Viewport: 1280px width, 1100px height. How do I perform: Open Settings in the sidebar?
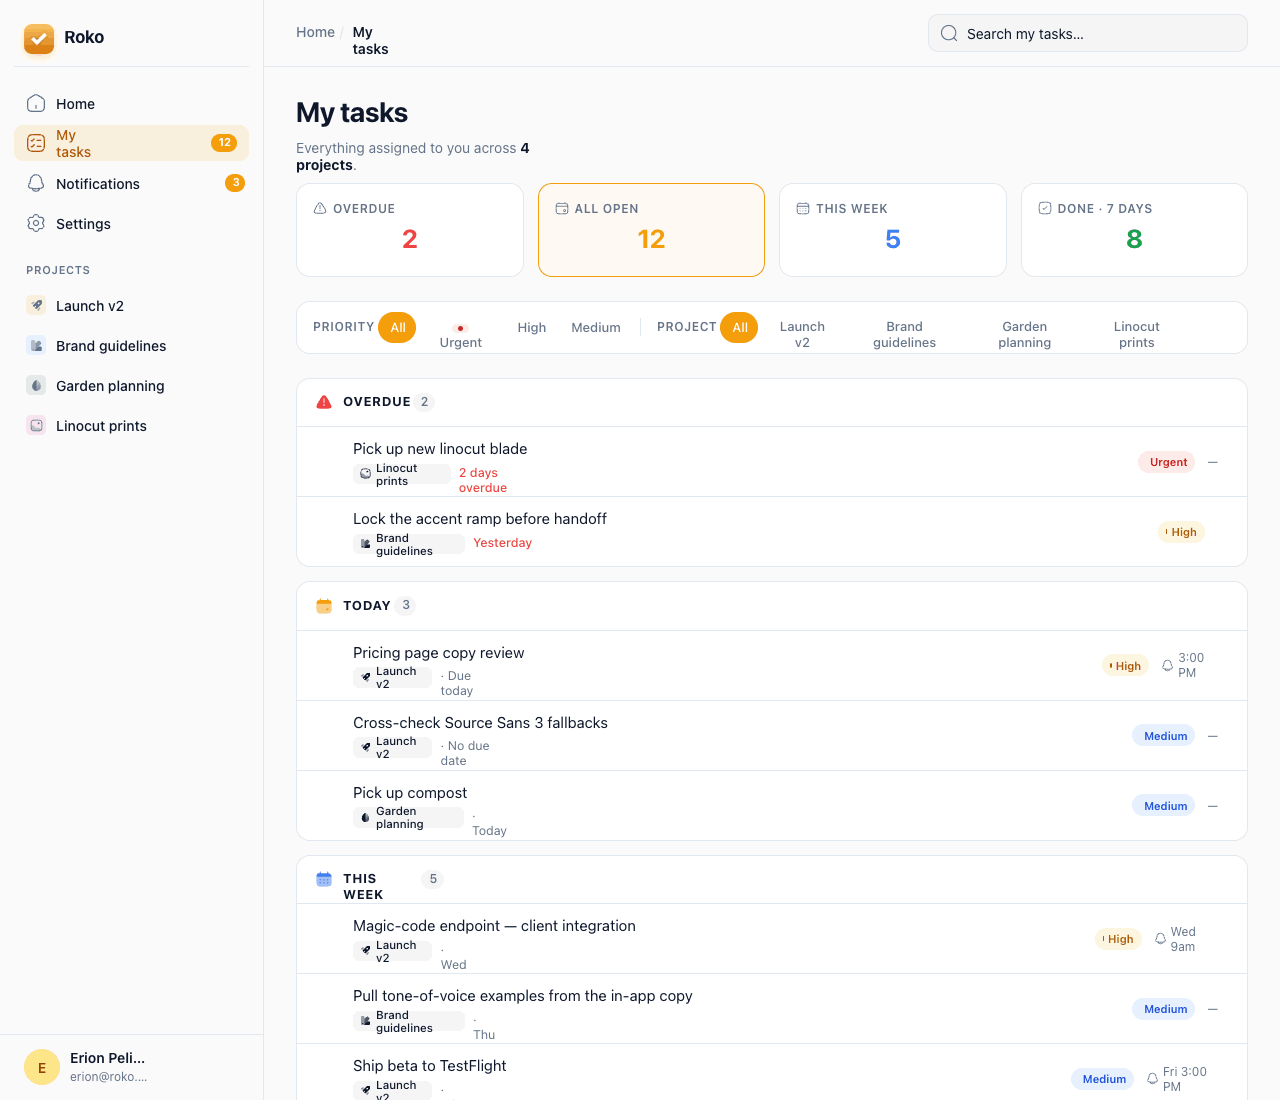tap(131, 223)
